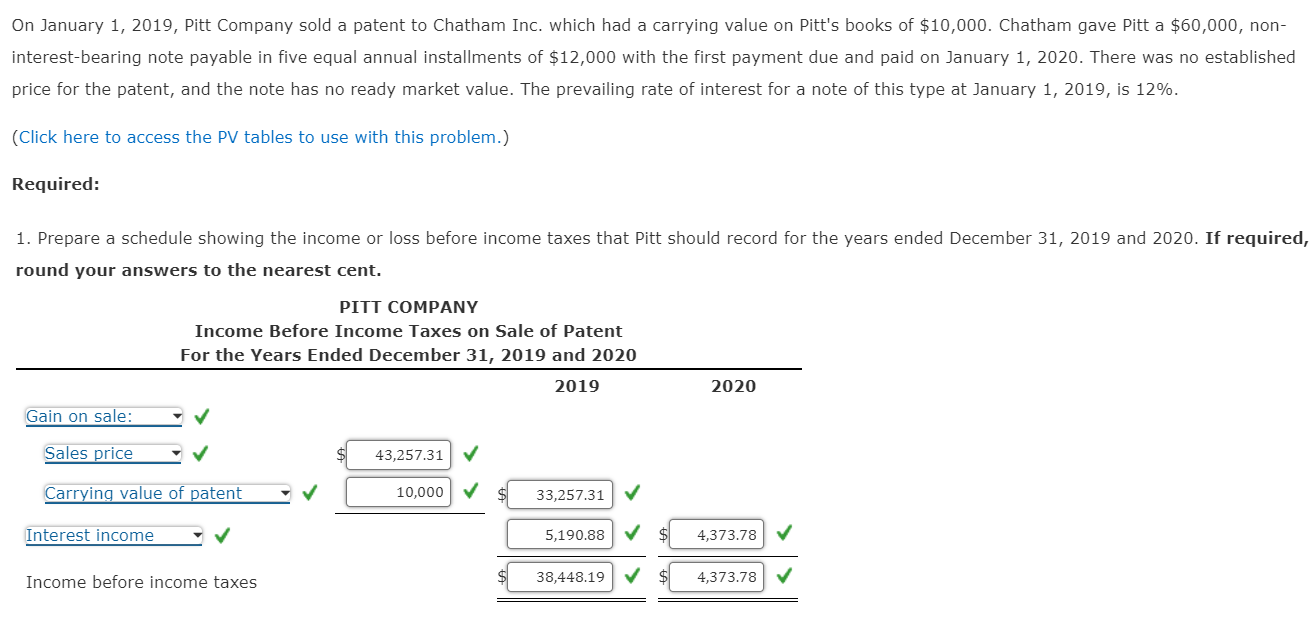Click the checkmark next to Sales price dropdown
Image resolution: width=1312 pixels, height=617 pixels.
click(x=201, y=452)
